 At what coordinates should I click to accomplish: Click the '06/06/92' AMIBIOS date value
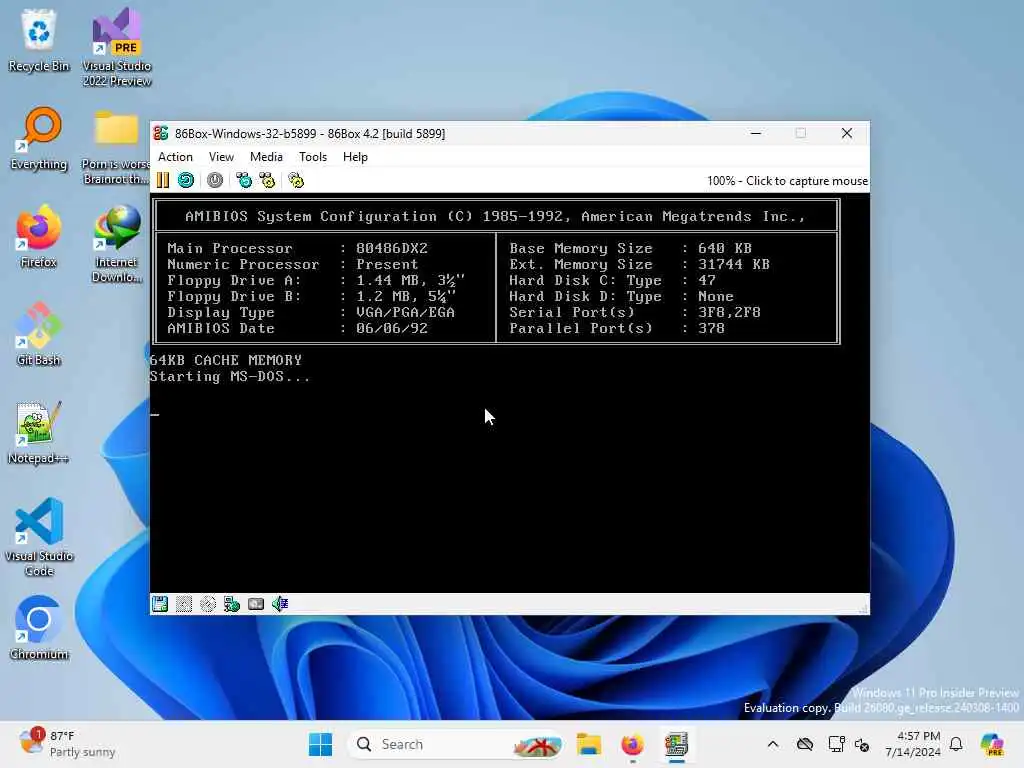[392, 328]
